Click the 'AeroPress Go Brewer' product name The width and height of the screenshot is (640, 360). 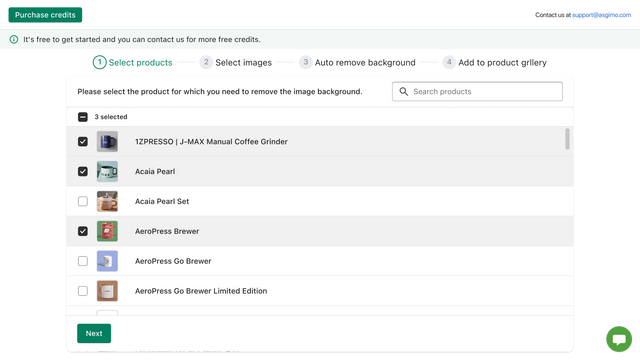click(x=173, y=261)
